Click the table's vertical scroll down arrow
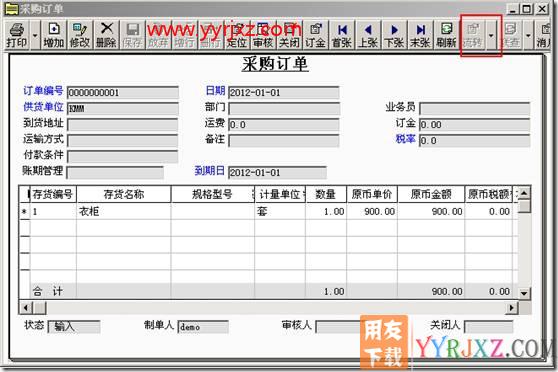 coord(524,293)
